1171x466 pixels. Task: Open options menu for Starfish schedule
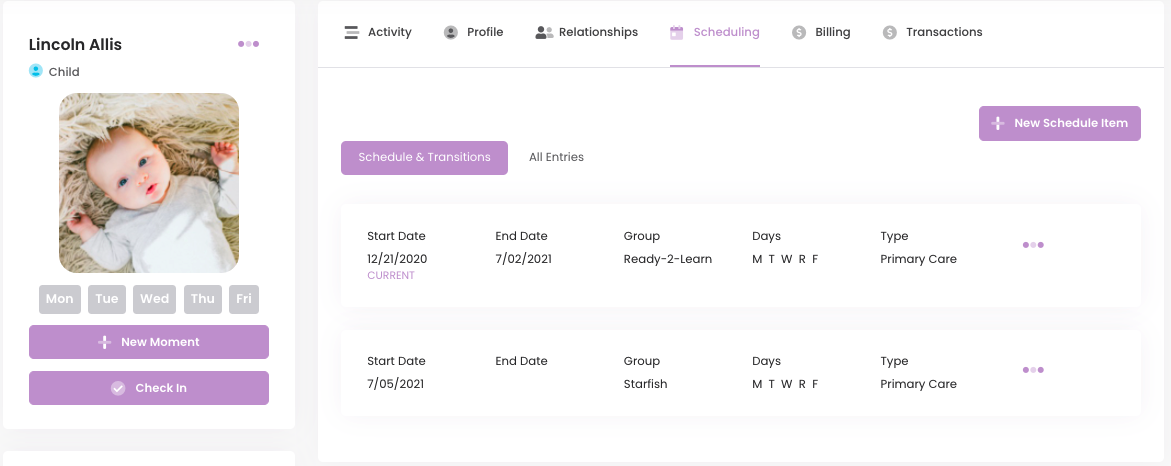[1033, 370]
